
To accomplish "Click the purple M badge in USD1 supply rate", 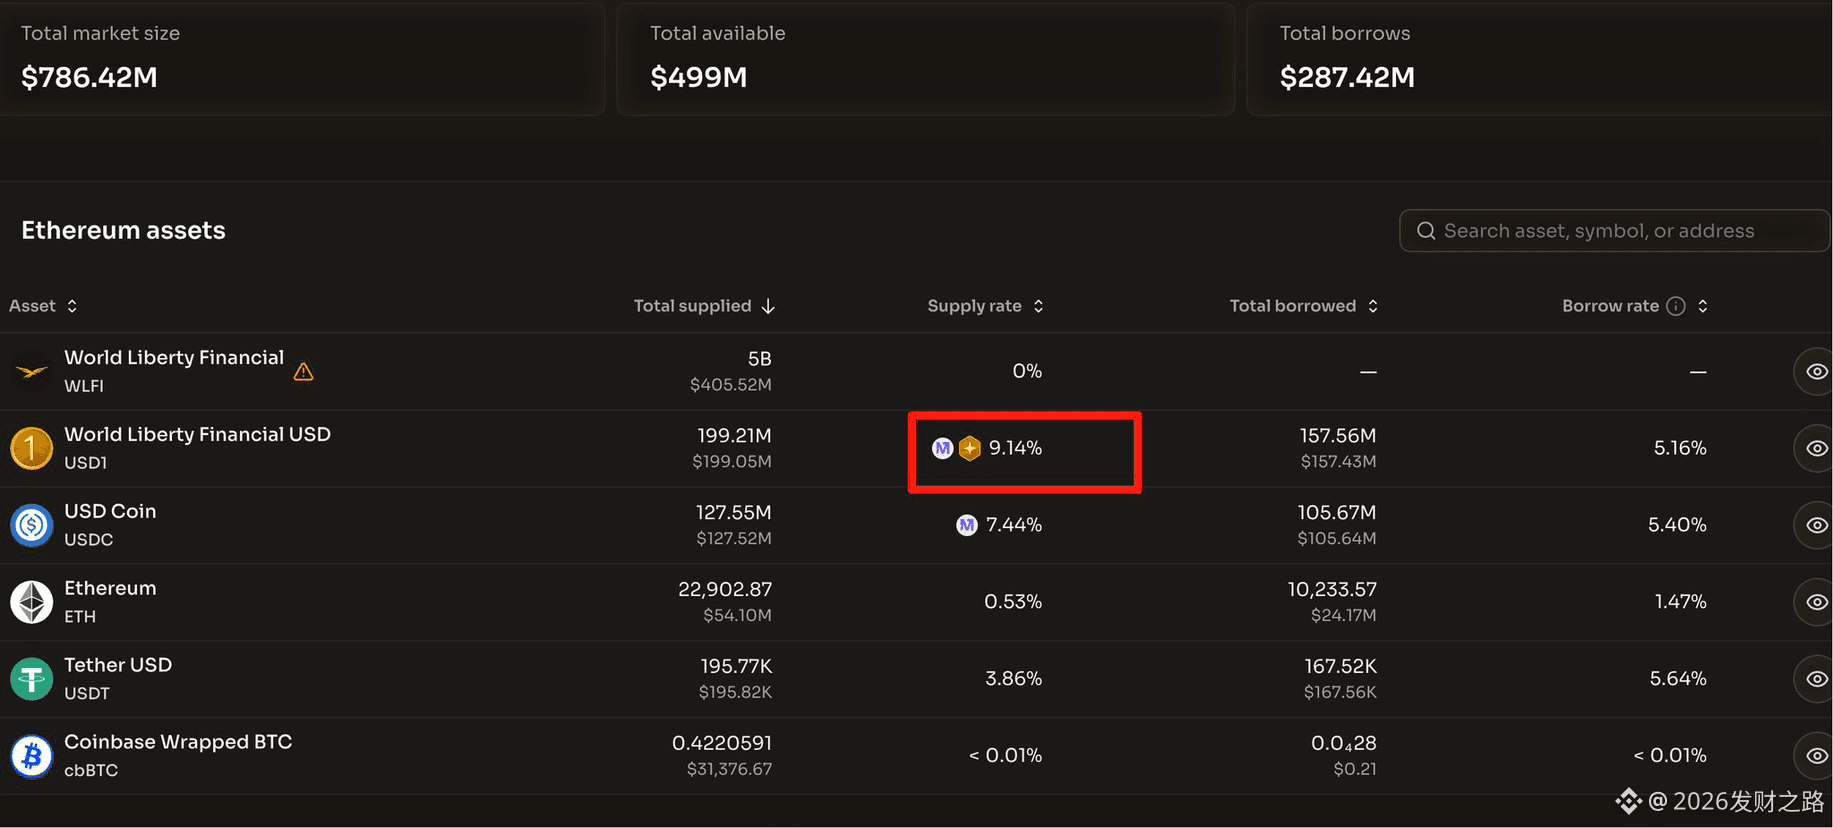I will point(942,448).
